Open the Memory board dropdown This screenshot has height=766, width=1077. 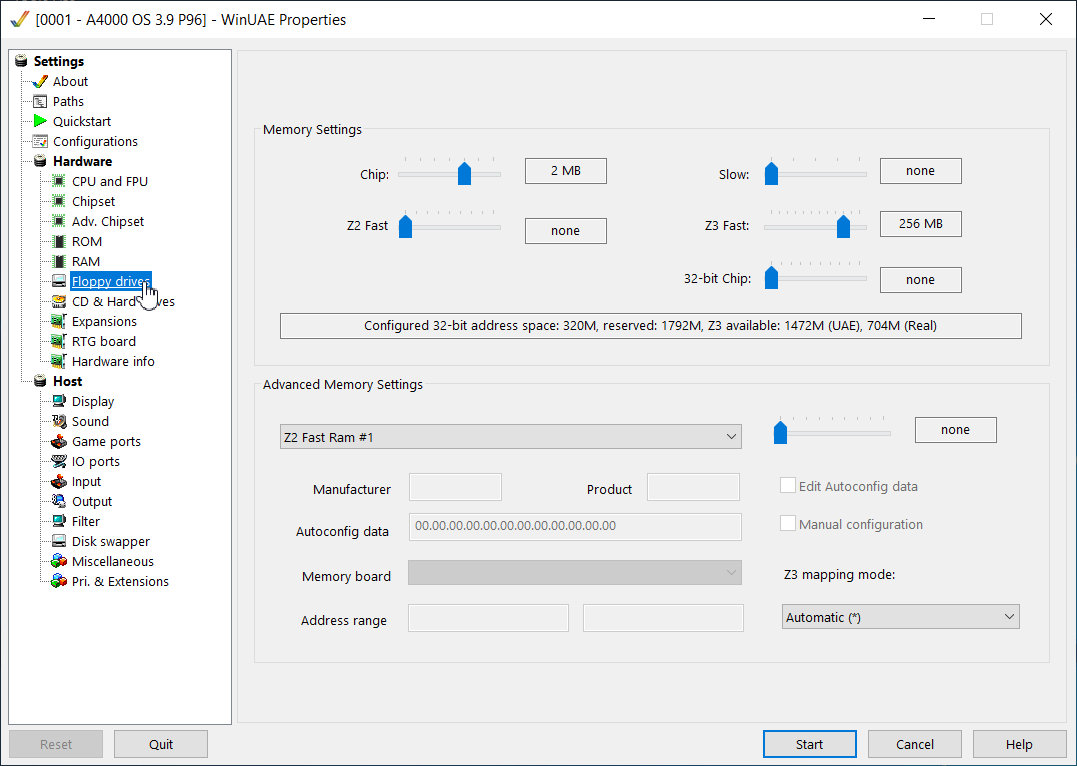[575, 573]
